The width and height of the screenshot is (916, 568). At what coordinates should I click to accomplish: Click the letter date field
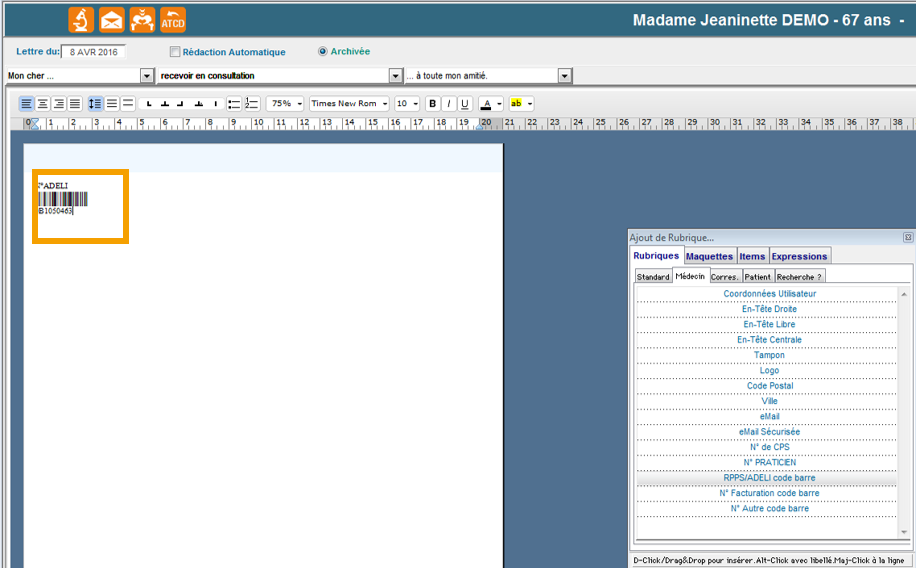click(93, 52)
